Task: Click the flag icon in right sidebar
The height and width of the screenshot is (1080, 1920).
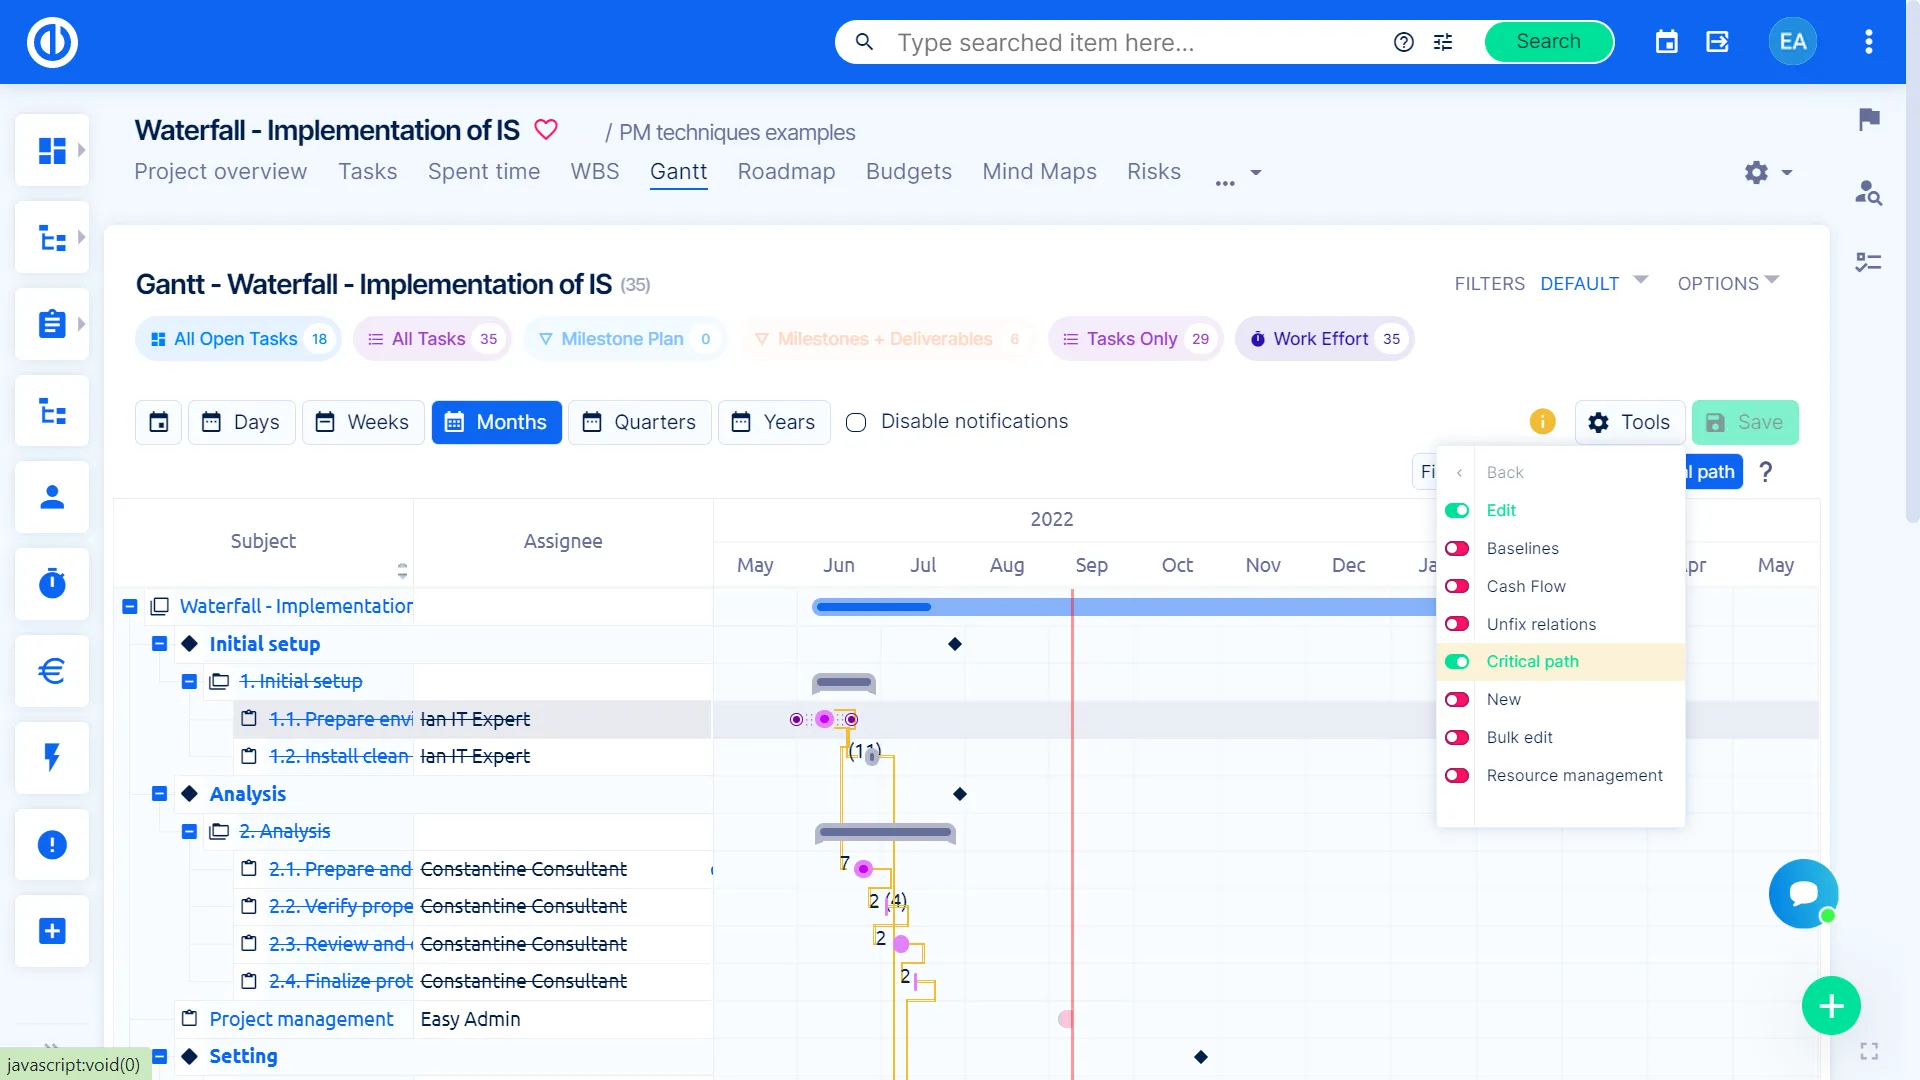Action: [x=1868, y=119]
